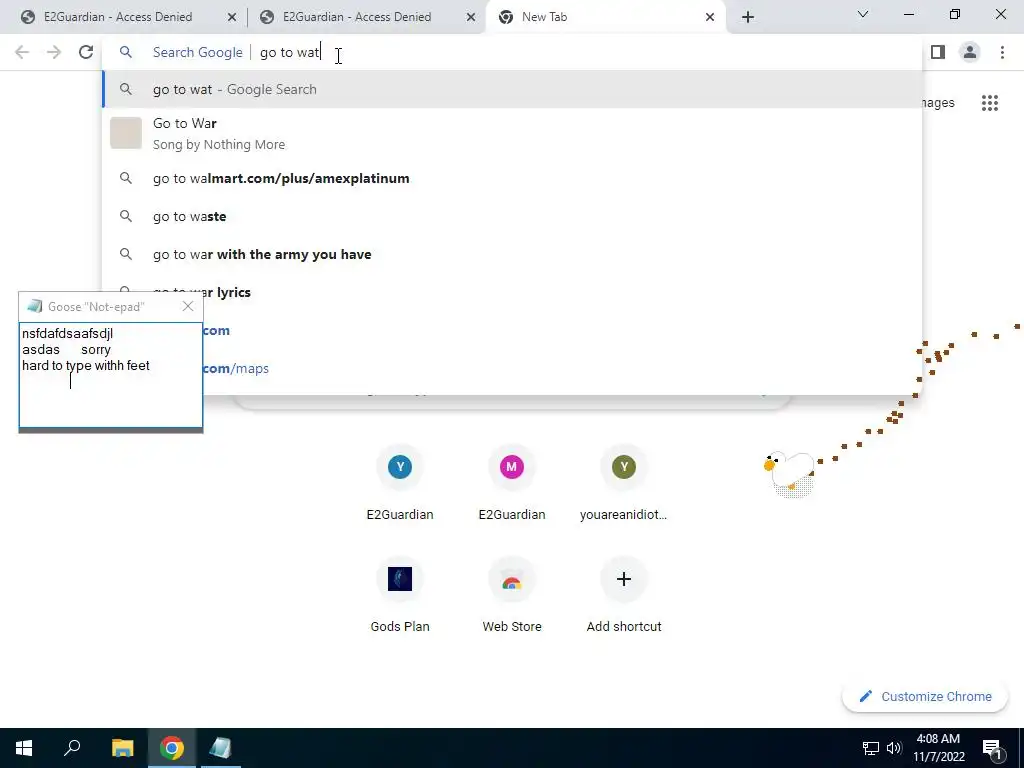Go back with the back arrow
The image size is (1024, 768).
tap(22, 52)
